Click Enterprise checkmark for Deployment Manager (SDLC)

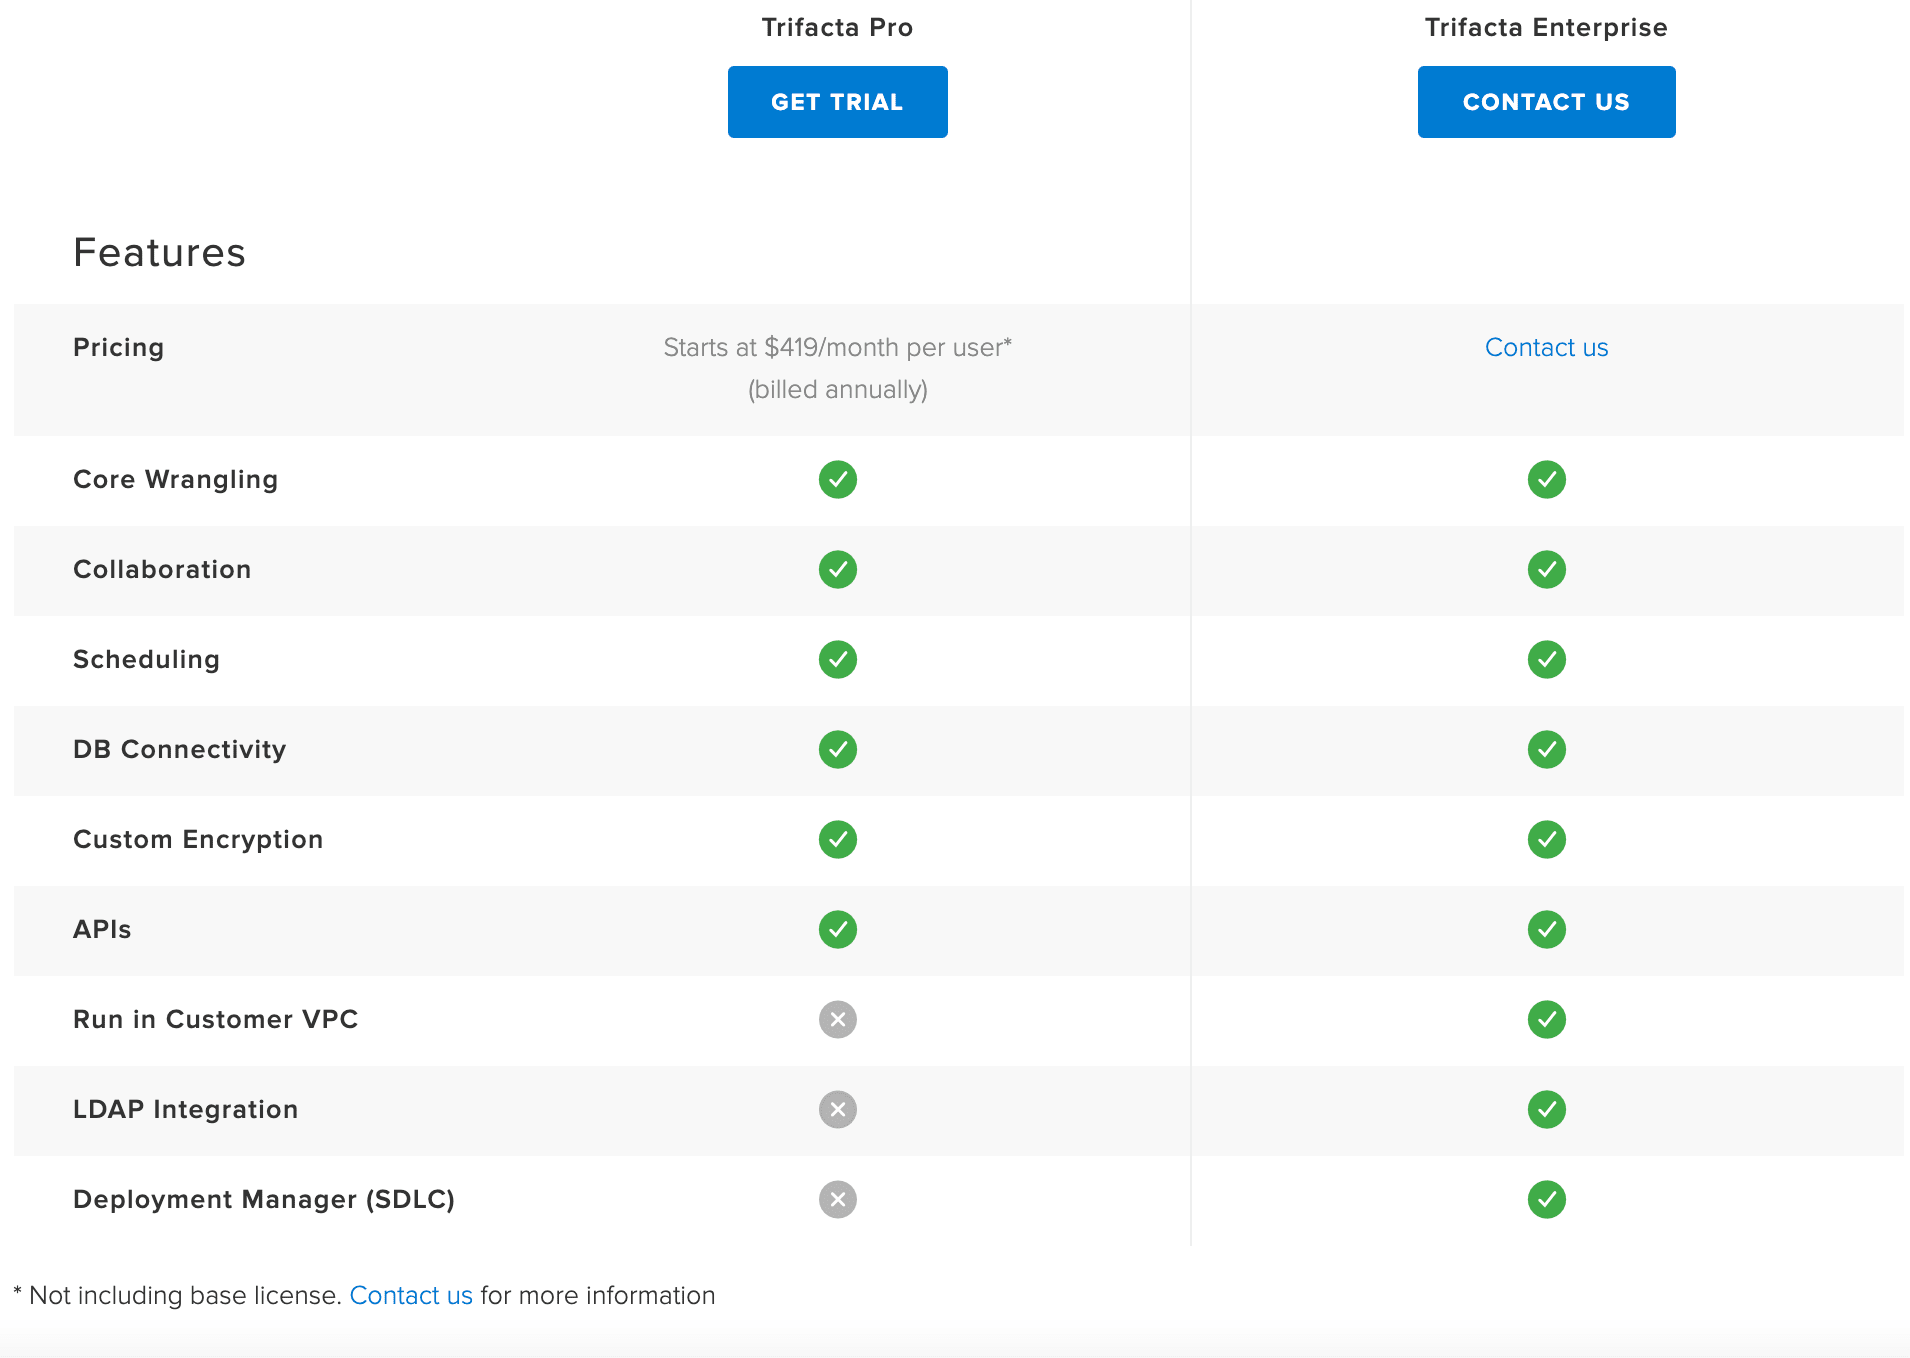pos(1546,1200)
